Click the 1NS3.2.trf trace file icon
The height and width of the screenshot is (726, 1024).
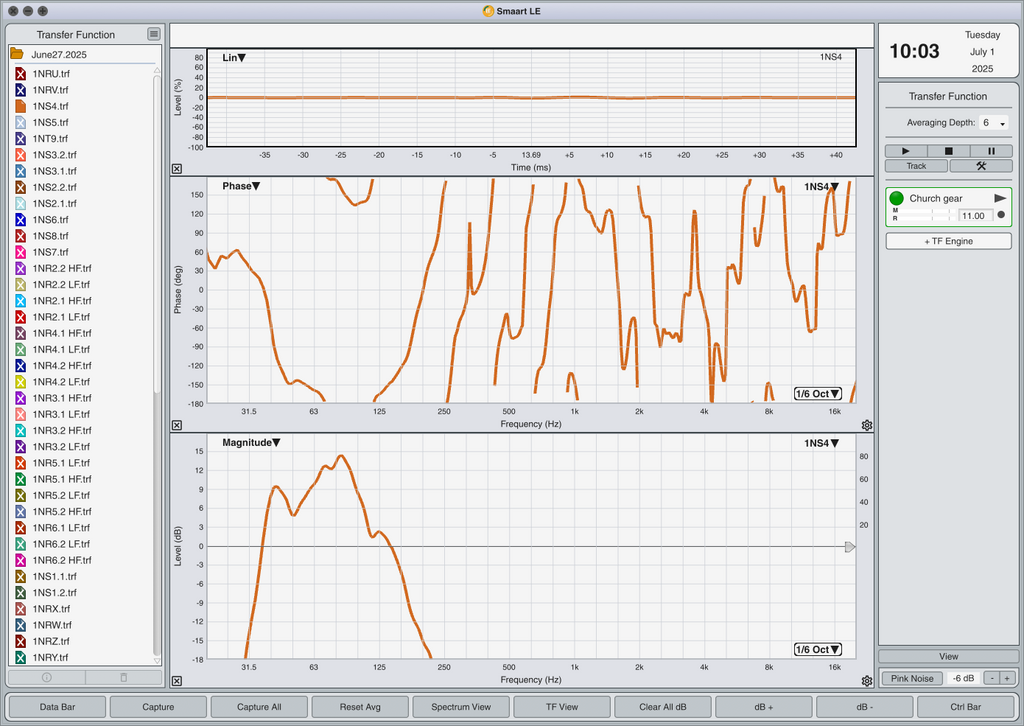coord(20,155)
